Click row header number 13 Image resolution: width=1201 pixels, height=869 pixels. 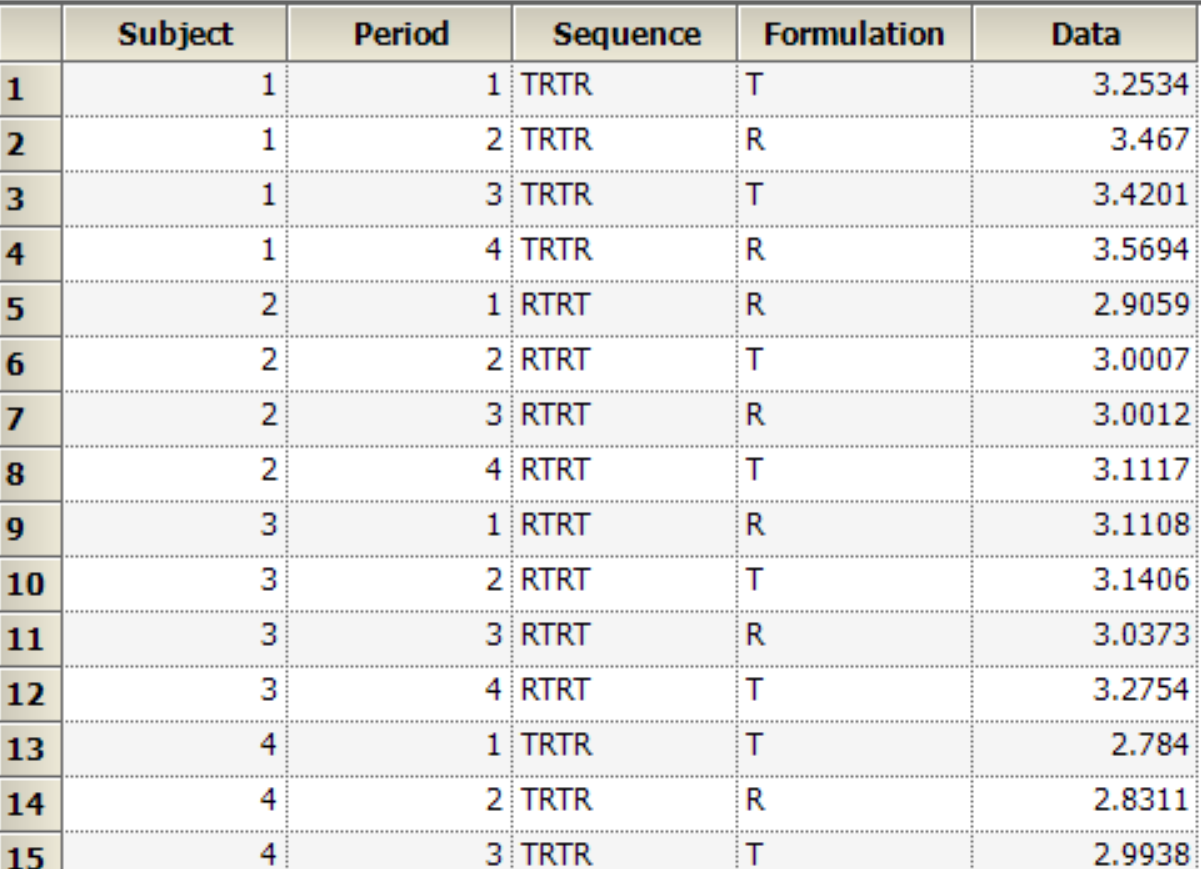point(30,749)
